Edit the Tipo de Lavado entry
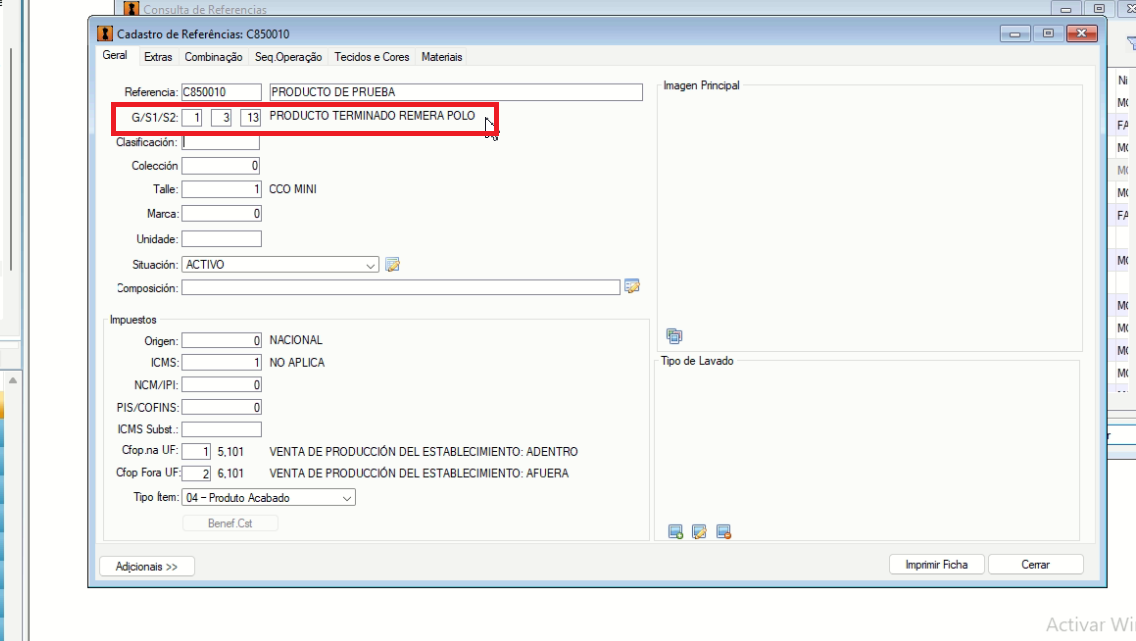Viewport: 1136px width, 641px height. [699, 532]
